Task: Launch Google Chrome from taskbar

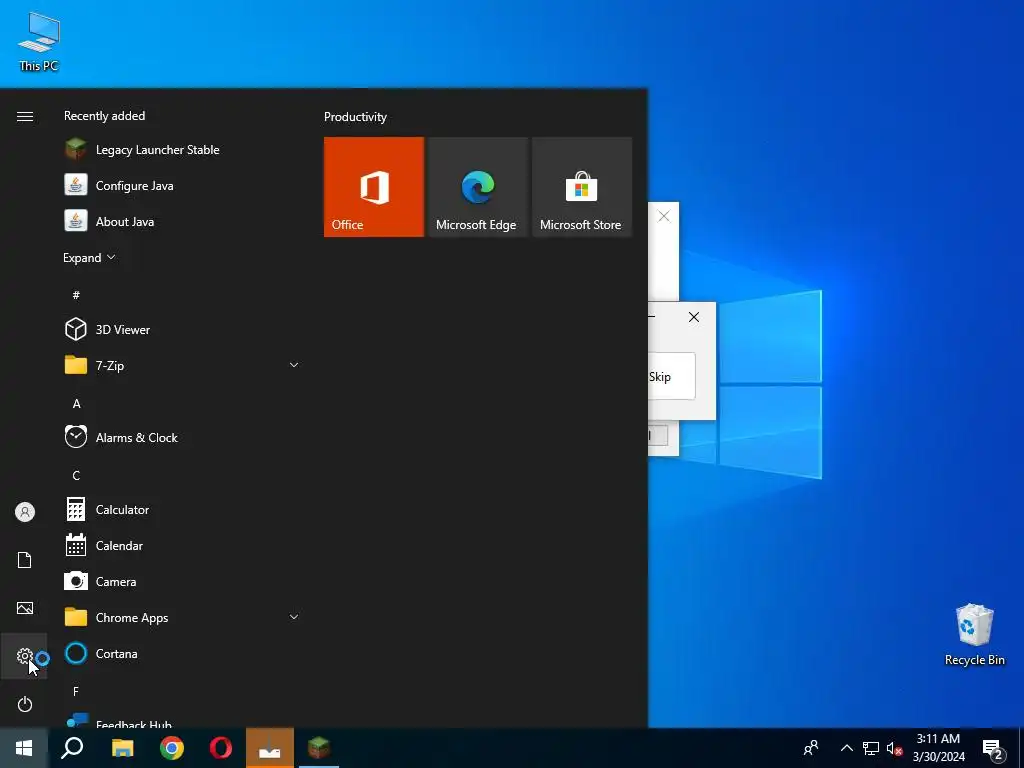Action: coord(172,748)
